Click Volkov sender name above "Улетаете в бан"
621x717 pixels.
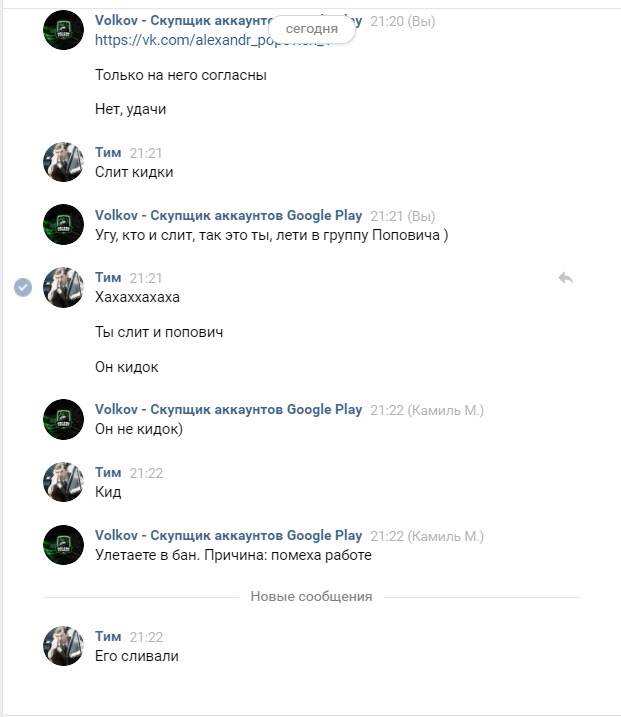228,535
